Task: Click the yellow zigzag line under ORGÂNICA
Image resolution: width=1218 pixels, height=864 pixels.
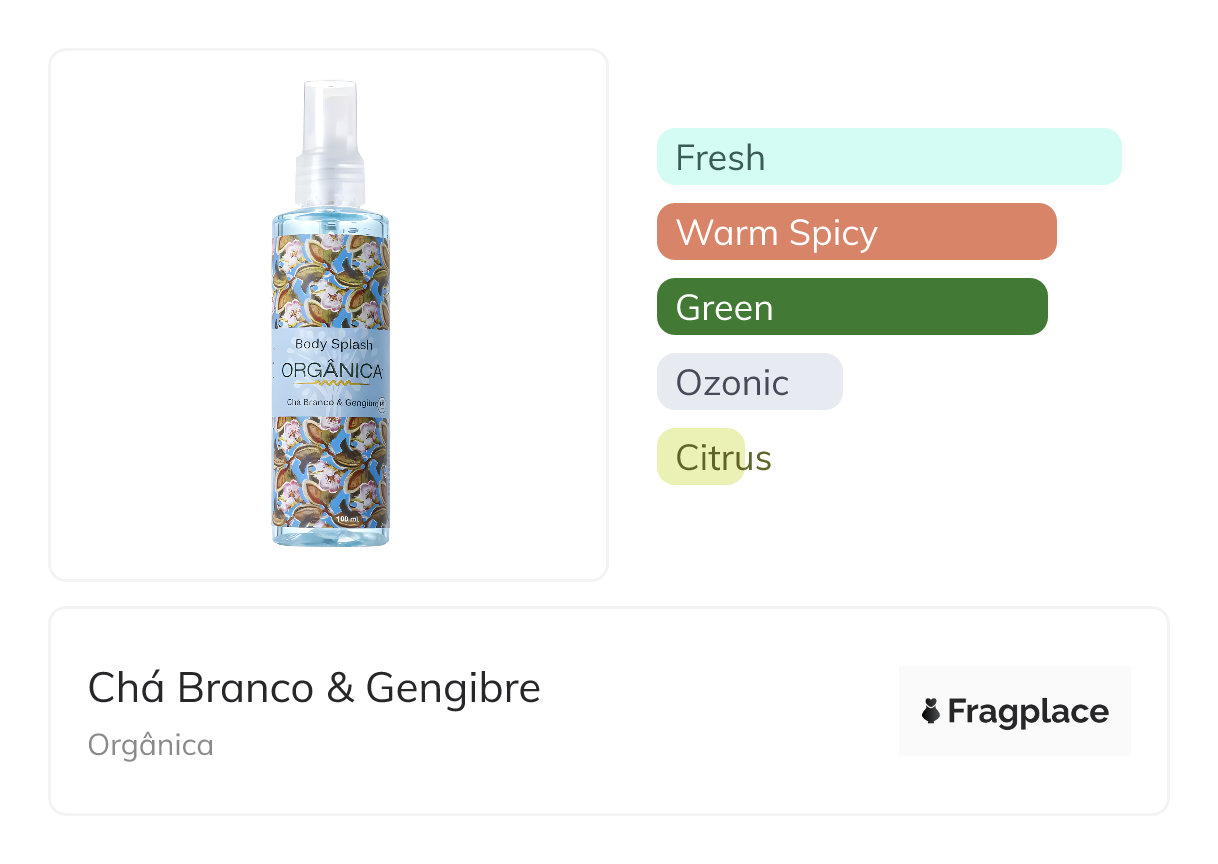Action: coord(333,383)
